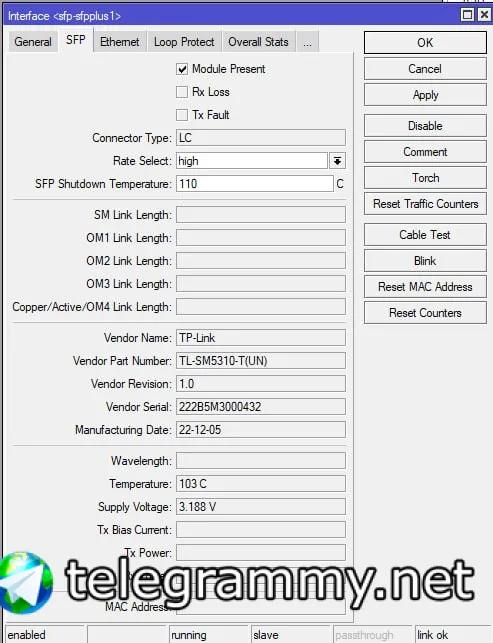Viewport: 493px width, 643px height.
Task: Click the Blink button
Action: [x=425, y=261]
